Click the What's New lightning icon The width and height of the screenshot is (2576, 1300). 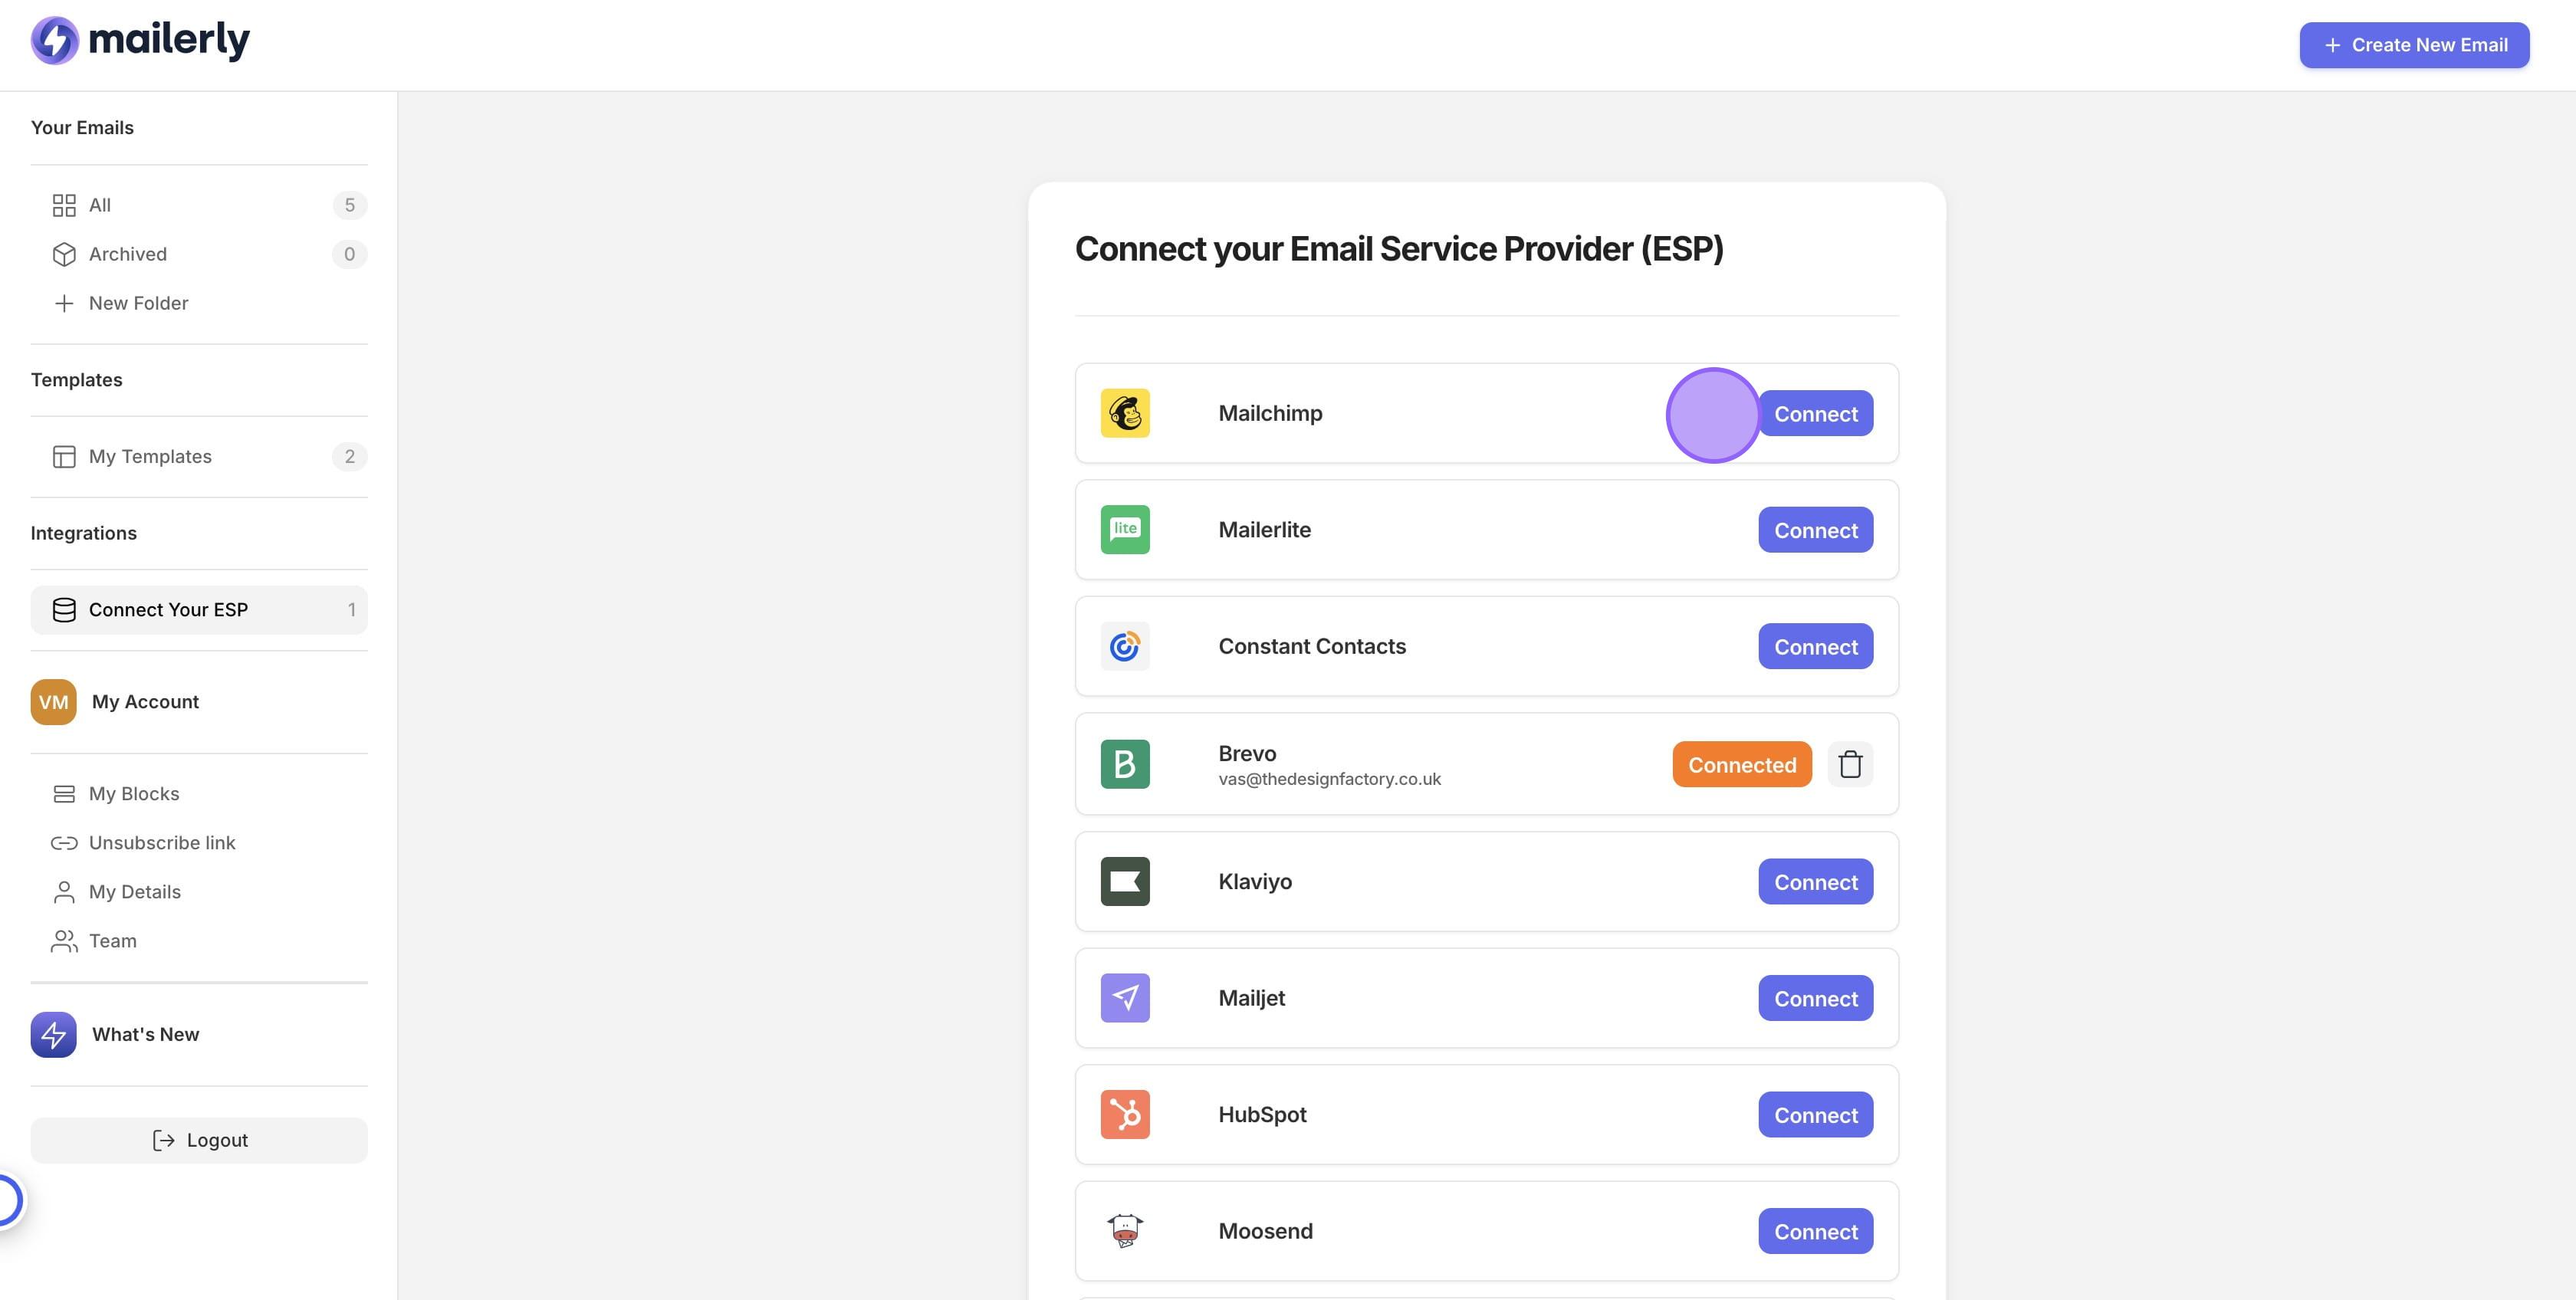click(54, 1034)
